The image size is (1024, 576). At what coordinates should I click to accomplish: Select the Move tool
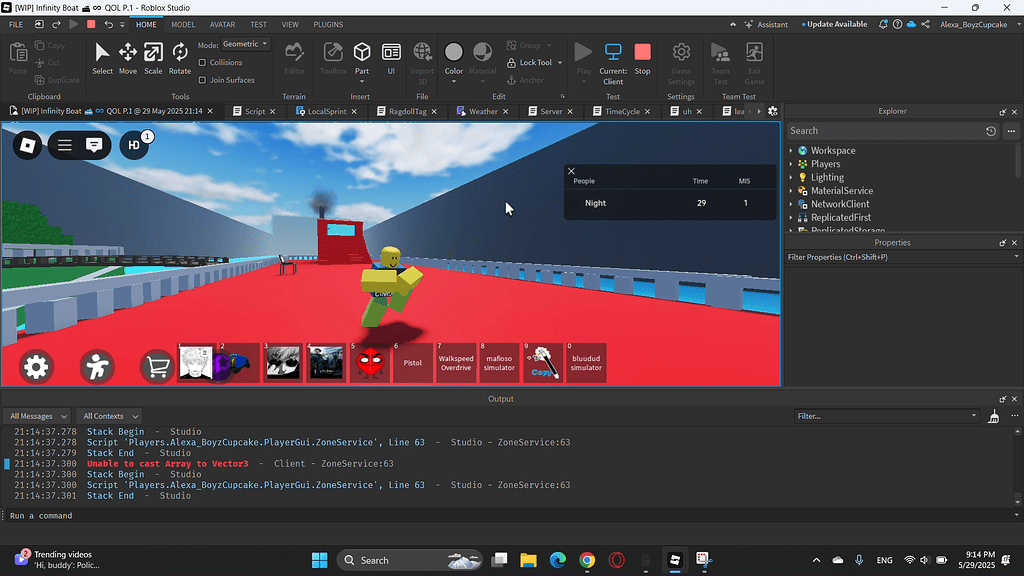click(127, 59)
